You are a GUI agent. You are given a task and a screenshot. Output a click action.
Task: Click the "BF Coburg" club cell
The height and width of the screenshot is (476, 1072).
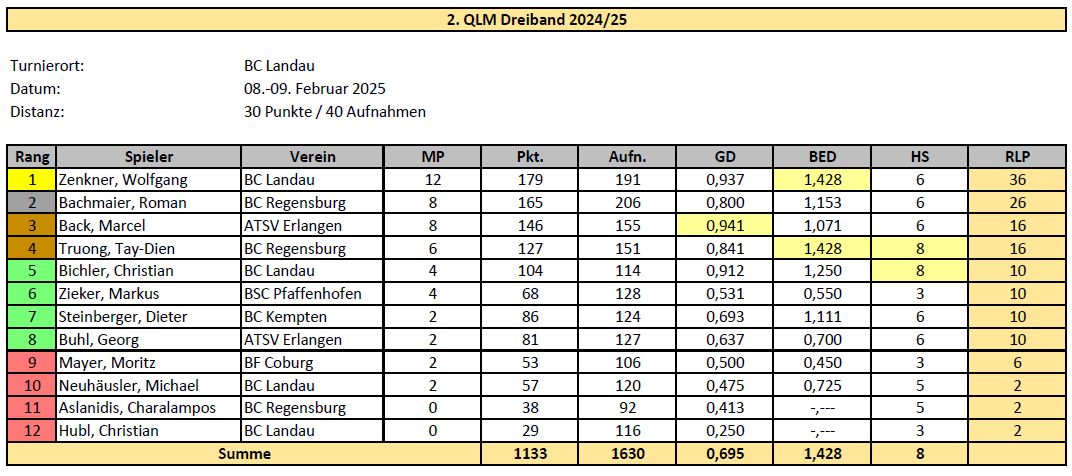click(278, 363)
